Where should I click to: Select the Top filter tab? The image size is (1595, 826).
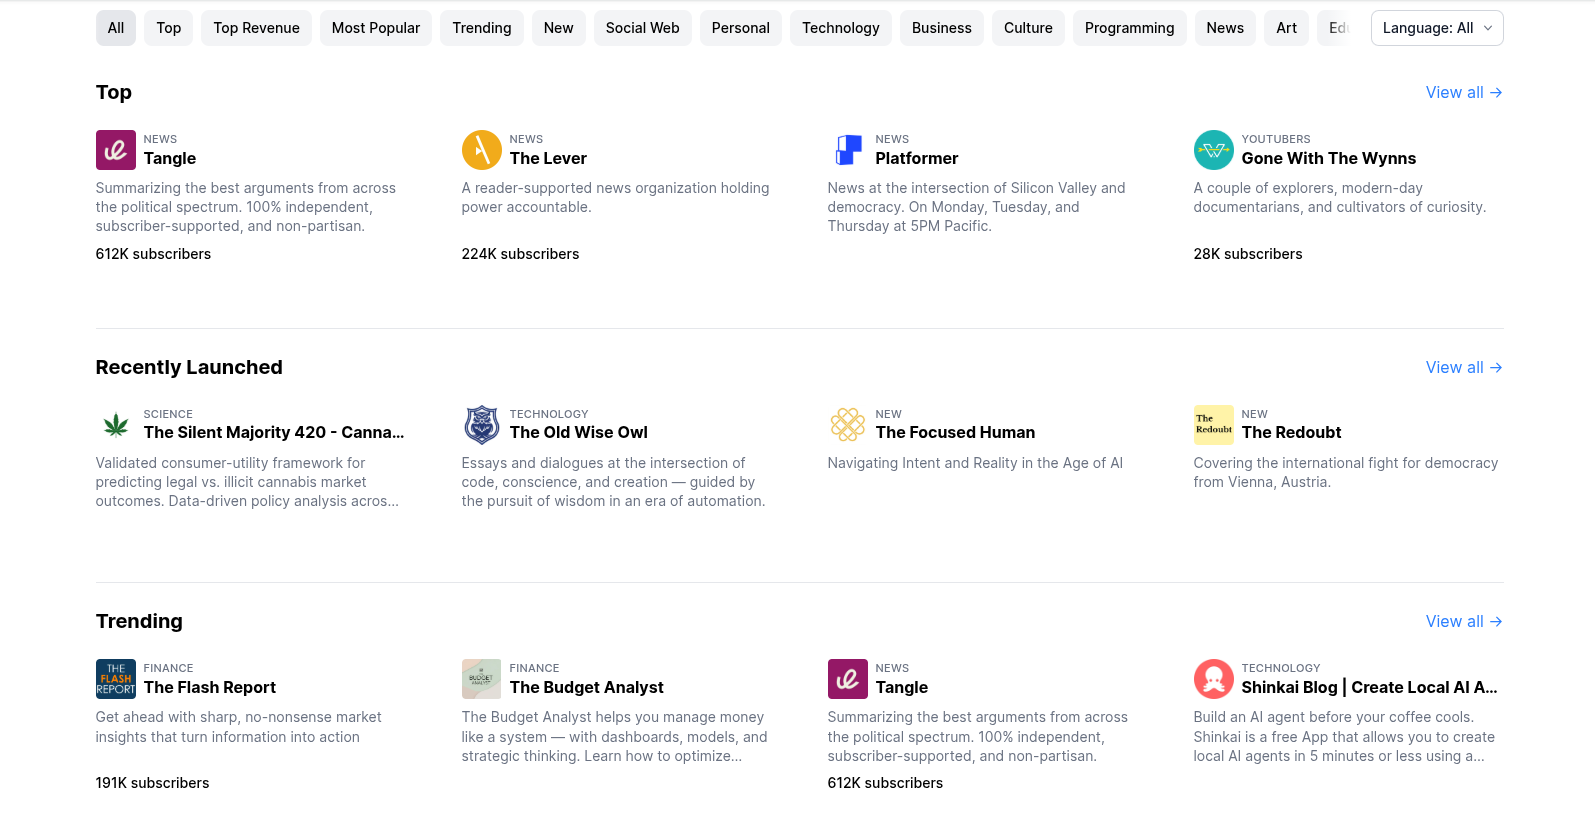click(169, 28)
